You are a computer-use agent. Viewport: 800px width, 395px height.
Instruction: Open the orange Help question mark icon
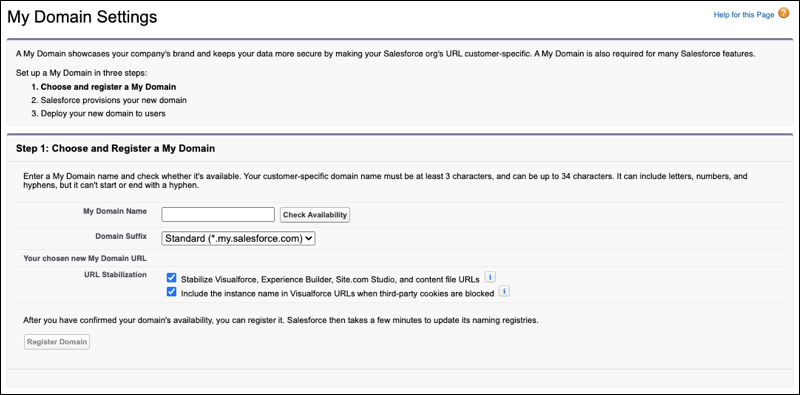pos(783,14)
